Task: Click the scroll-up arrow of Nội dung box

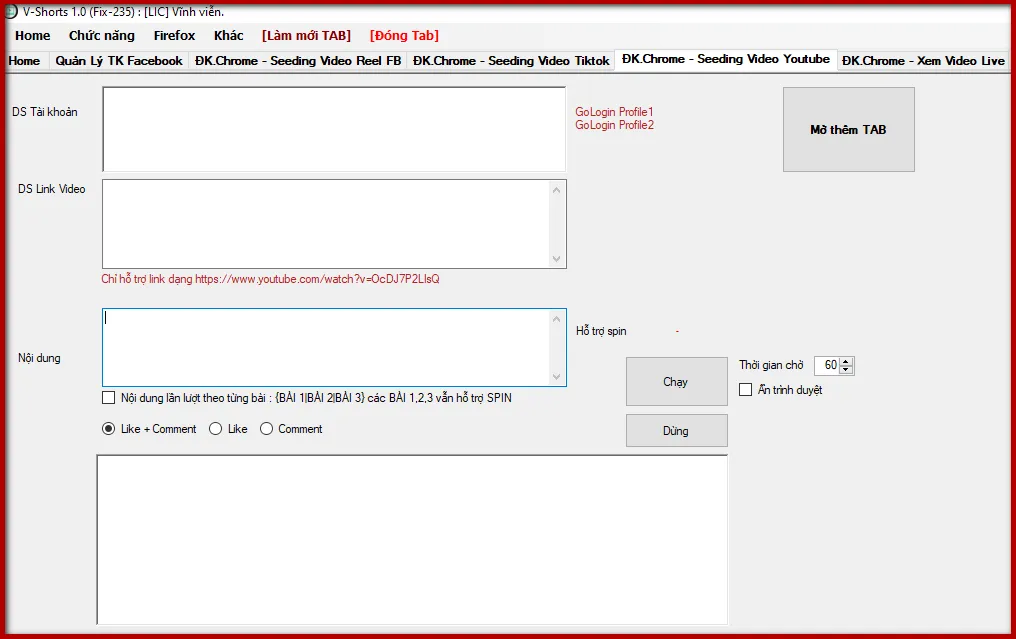Action: pyautogui.click(x=557, y=319)
